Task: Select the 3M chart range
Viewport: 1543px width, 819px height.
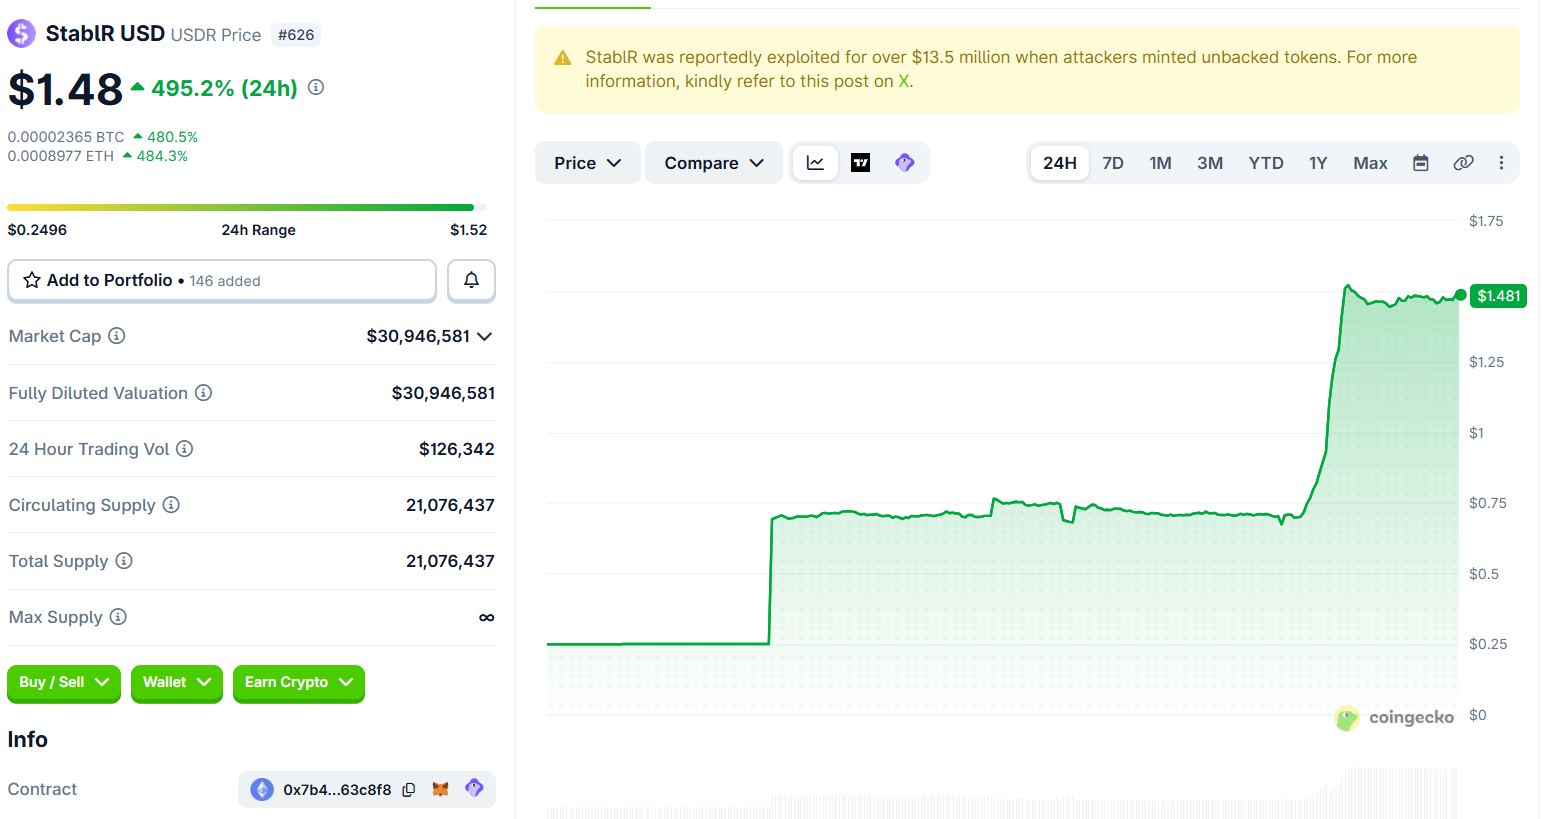Action: [1210, 163]
